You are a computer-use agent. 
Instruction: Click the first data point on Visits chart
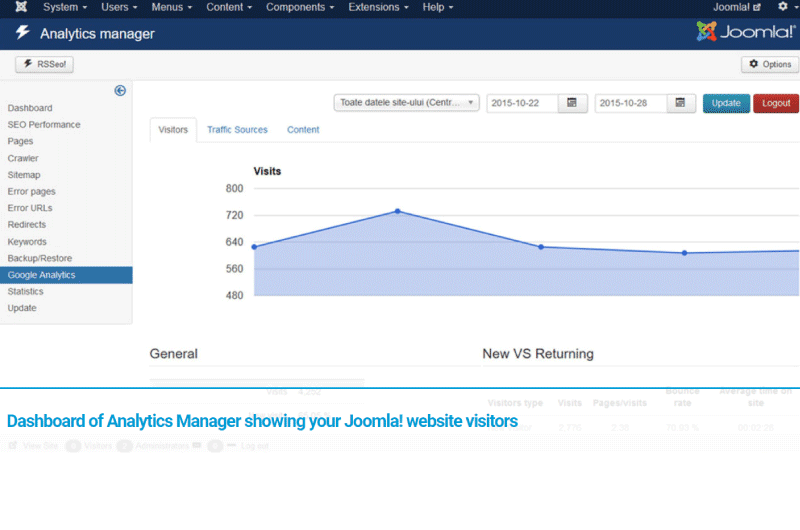pyautogui.click(x=254, y=247)
